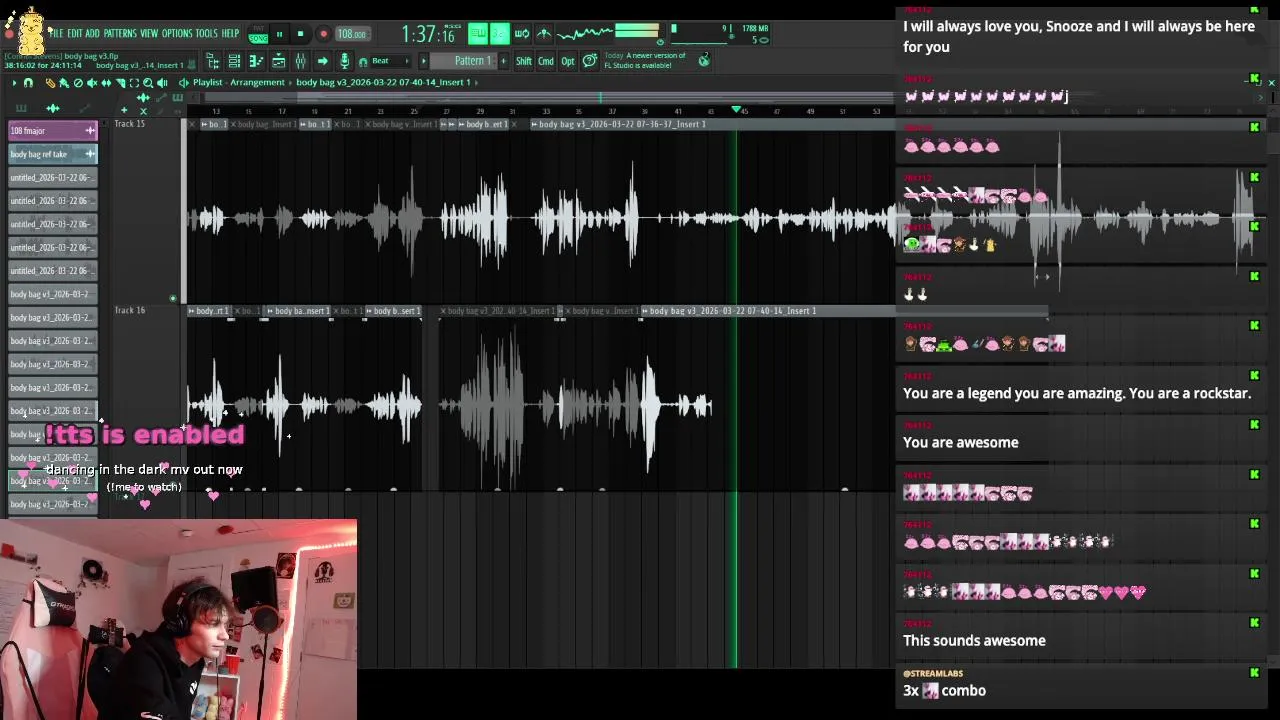The height and width of the screenshot is (720, 1280).
Task: Open the FILE menu
Action: [x=57, y=33]
